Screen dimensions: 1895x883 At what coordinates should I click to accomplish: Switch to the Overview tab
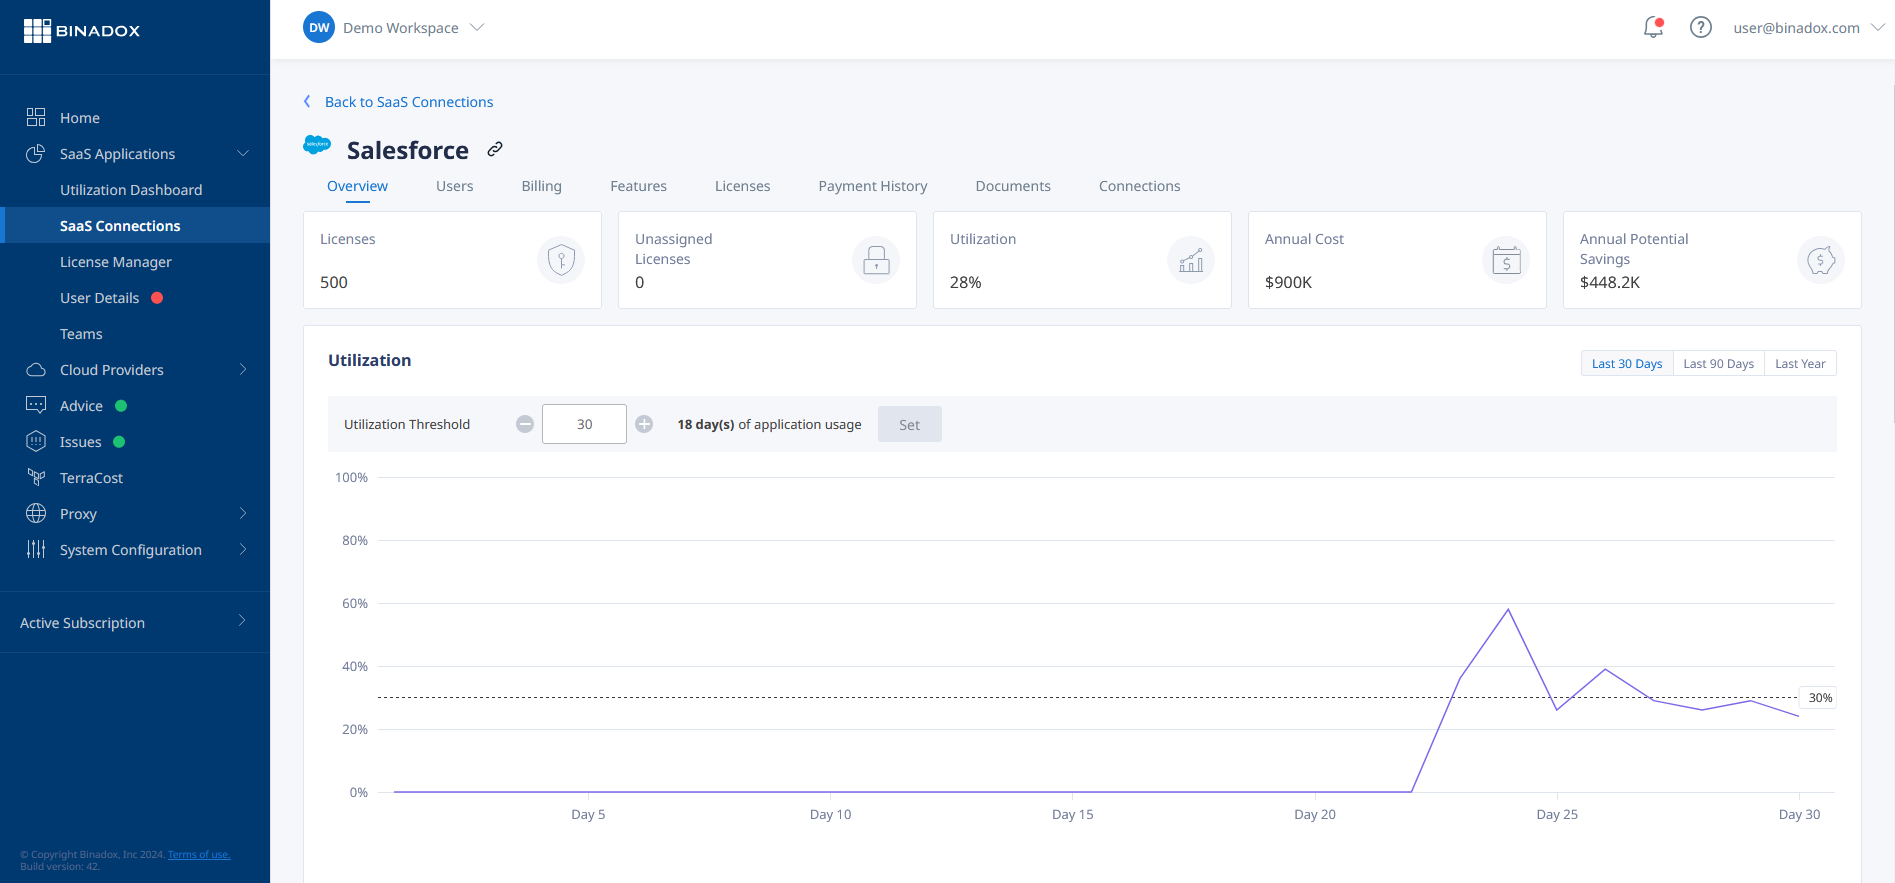(x=357, y=186)
